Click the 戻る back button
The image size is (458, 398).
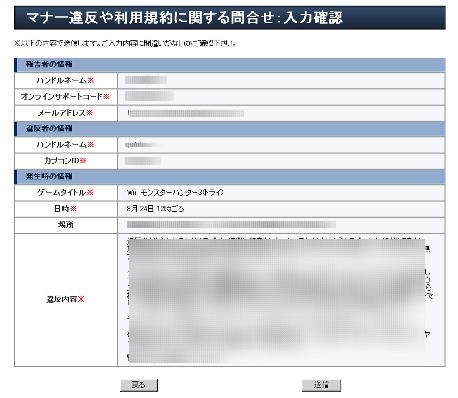click(139, 385)
